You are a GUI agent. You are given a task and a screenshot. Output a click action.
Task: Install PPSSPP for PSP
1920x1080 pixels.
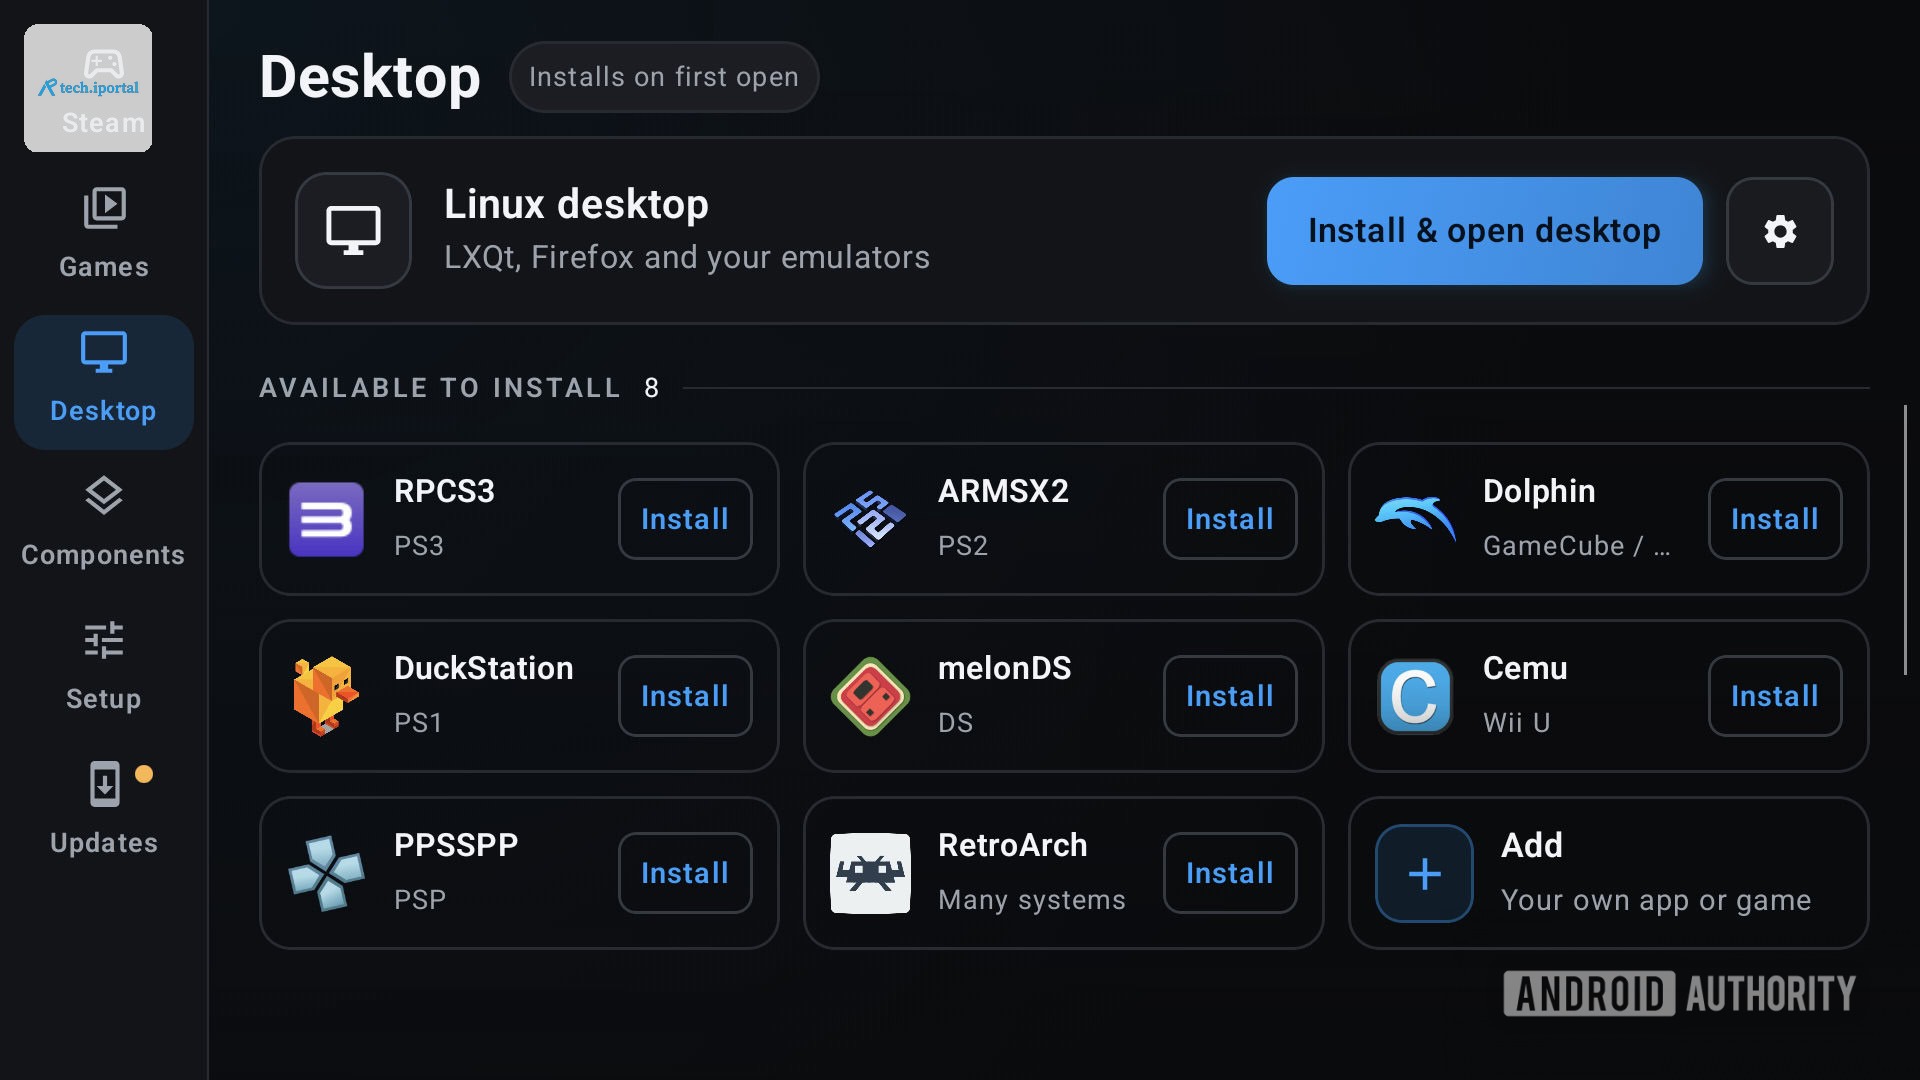tap(685, 873)
